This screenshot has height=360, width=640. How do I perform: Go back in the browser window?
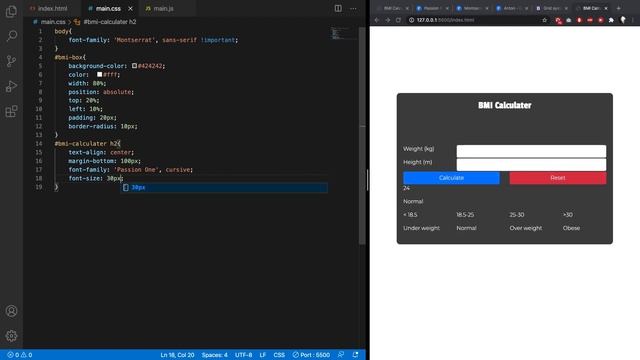coord(377,20)
